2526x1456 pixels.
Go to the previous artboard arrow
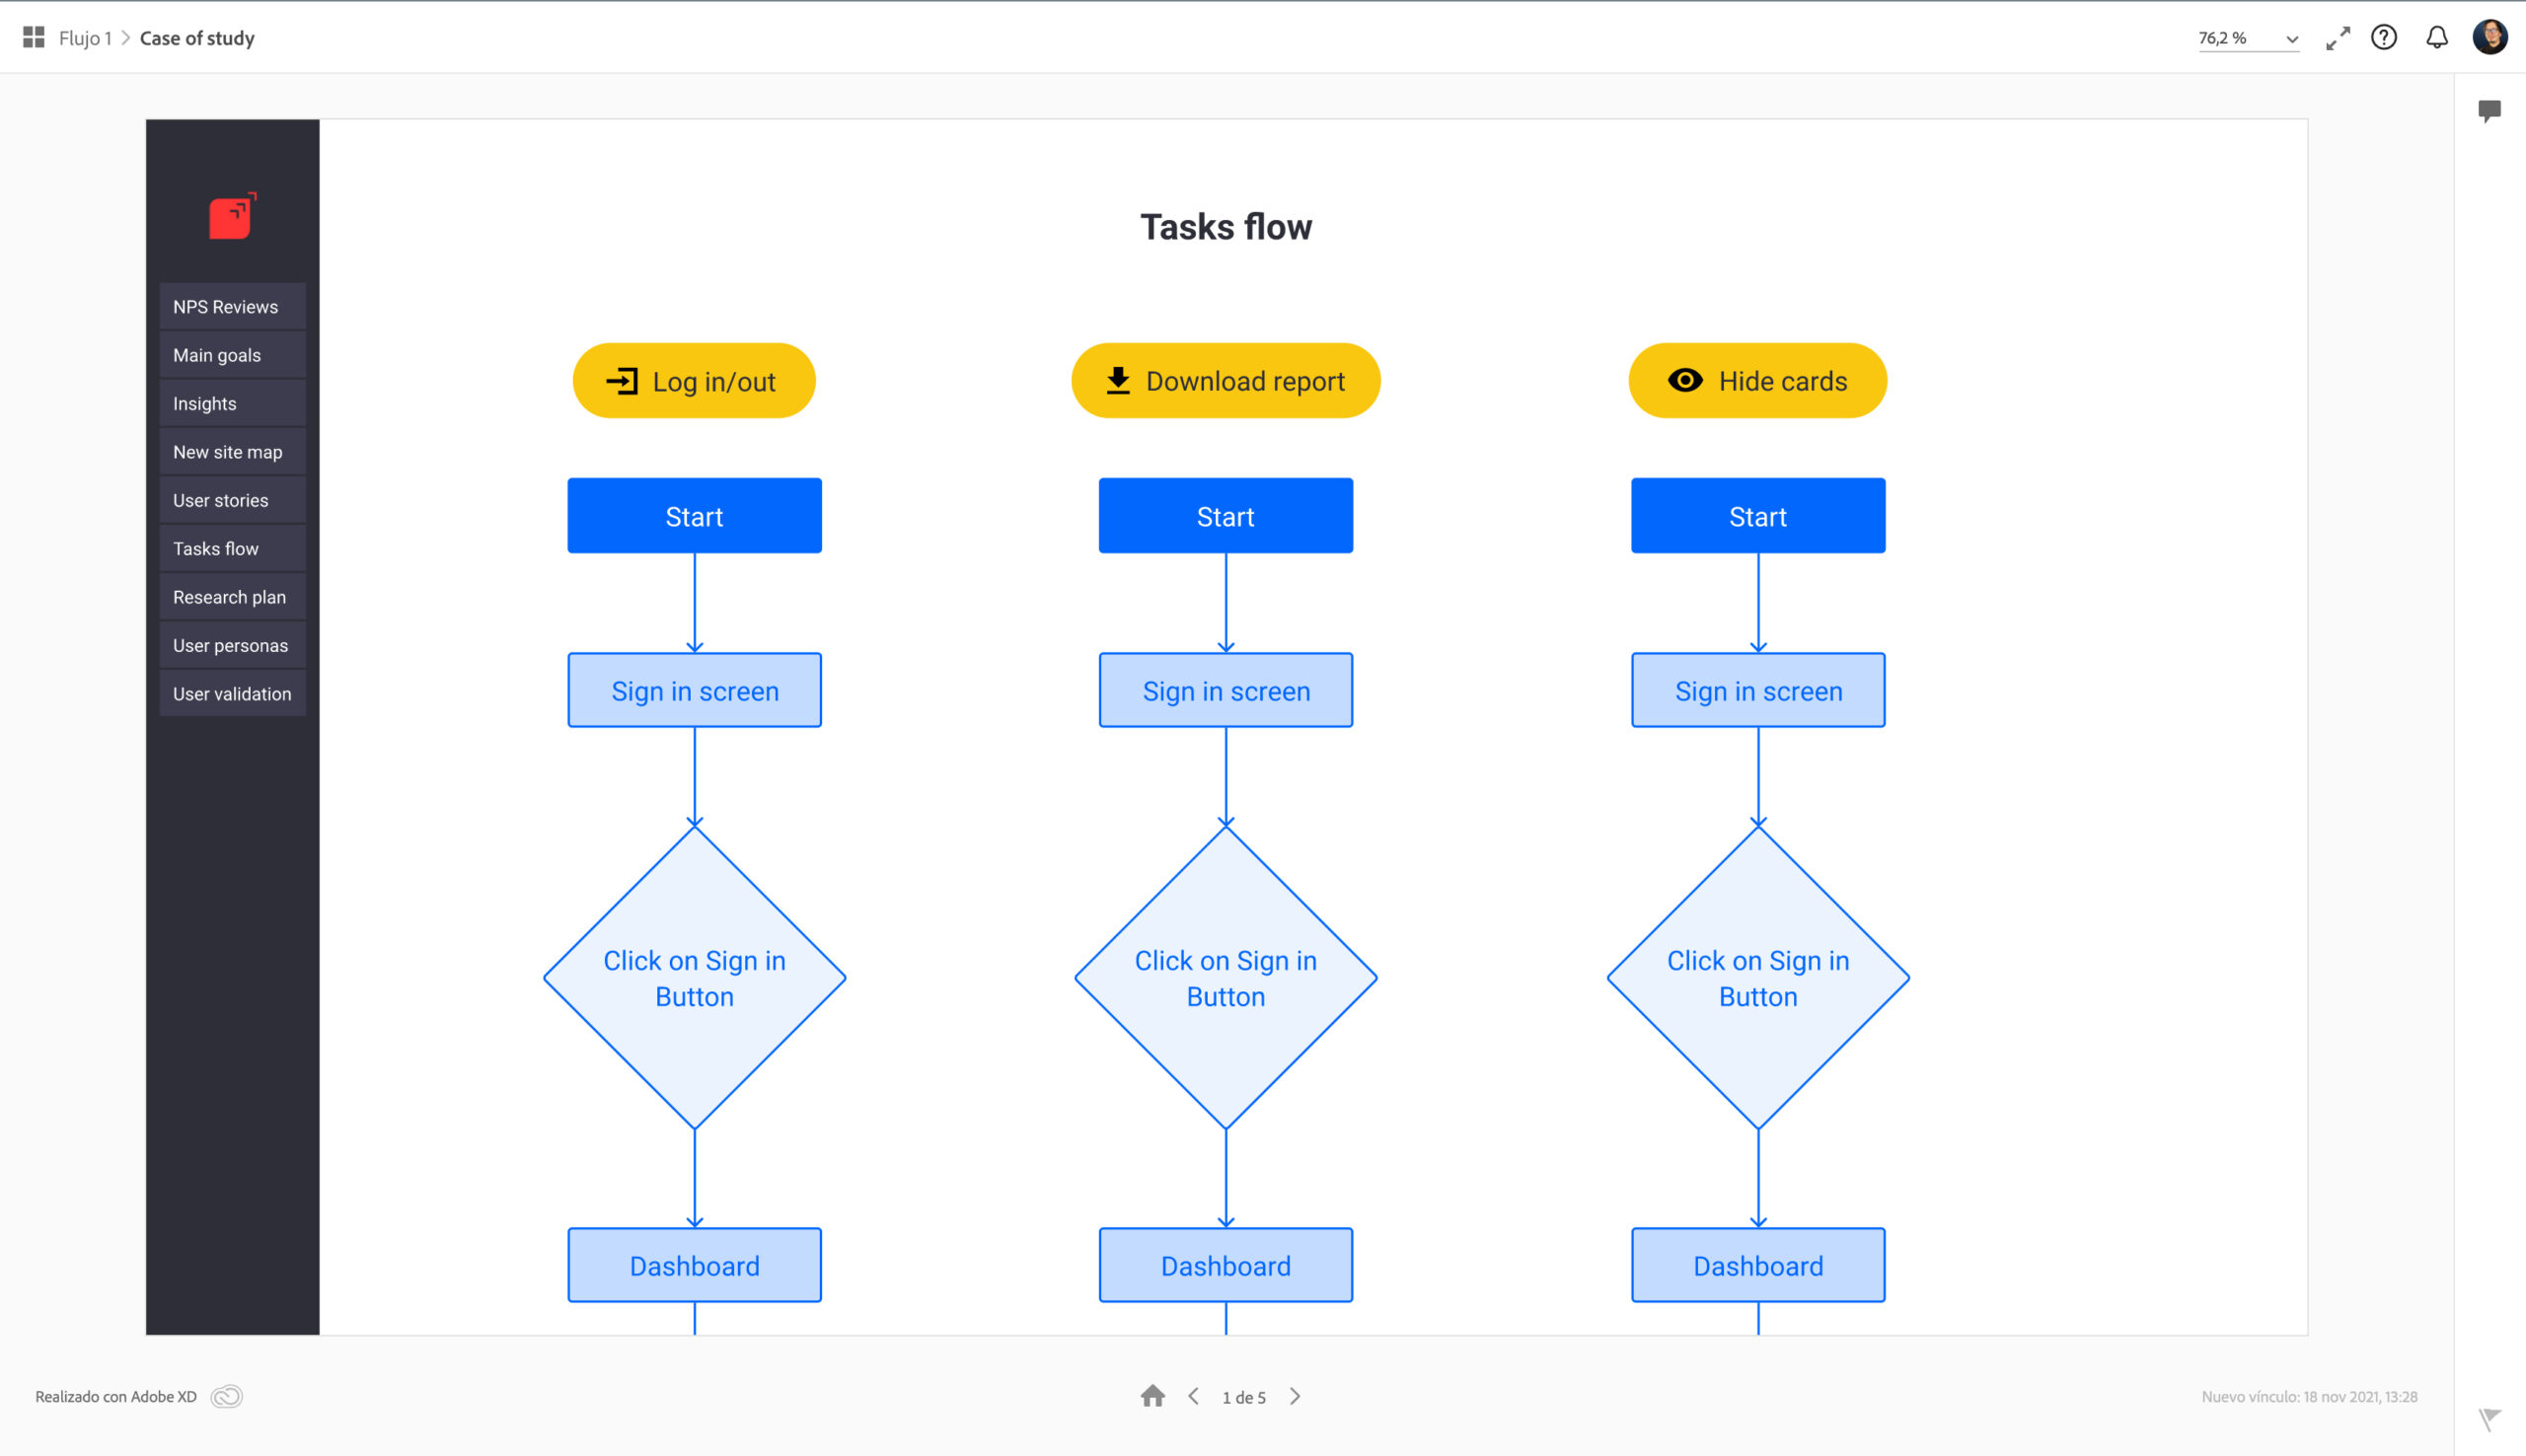[1193, 1396]
